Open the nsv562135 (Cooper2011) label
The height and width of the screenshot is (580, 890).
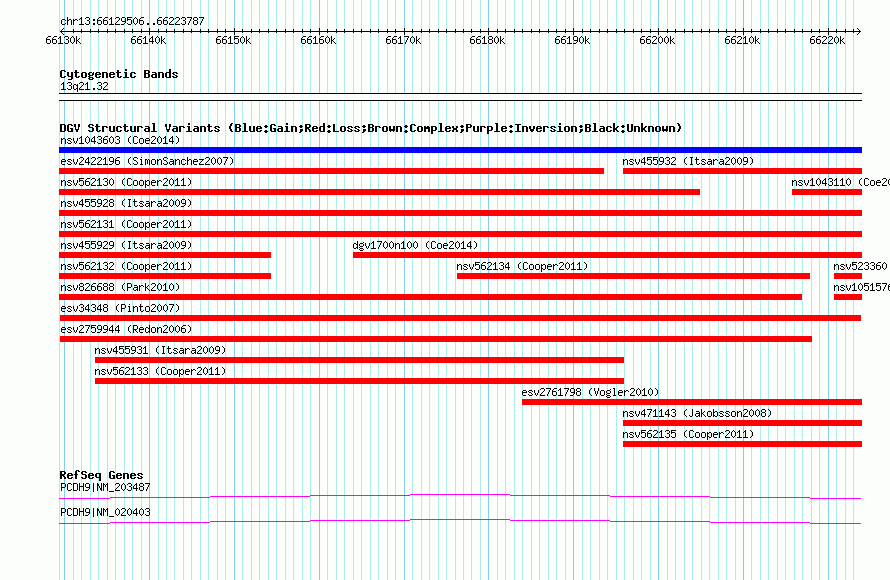tap(688, 434)
